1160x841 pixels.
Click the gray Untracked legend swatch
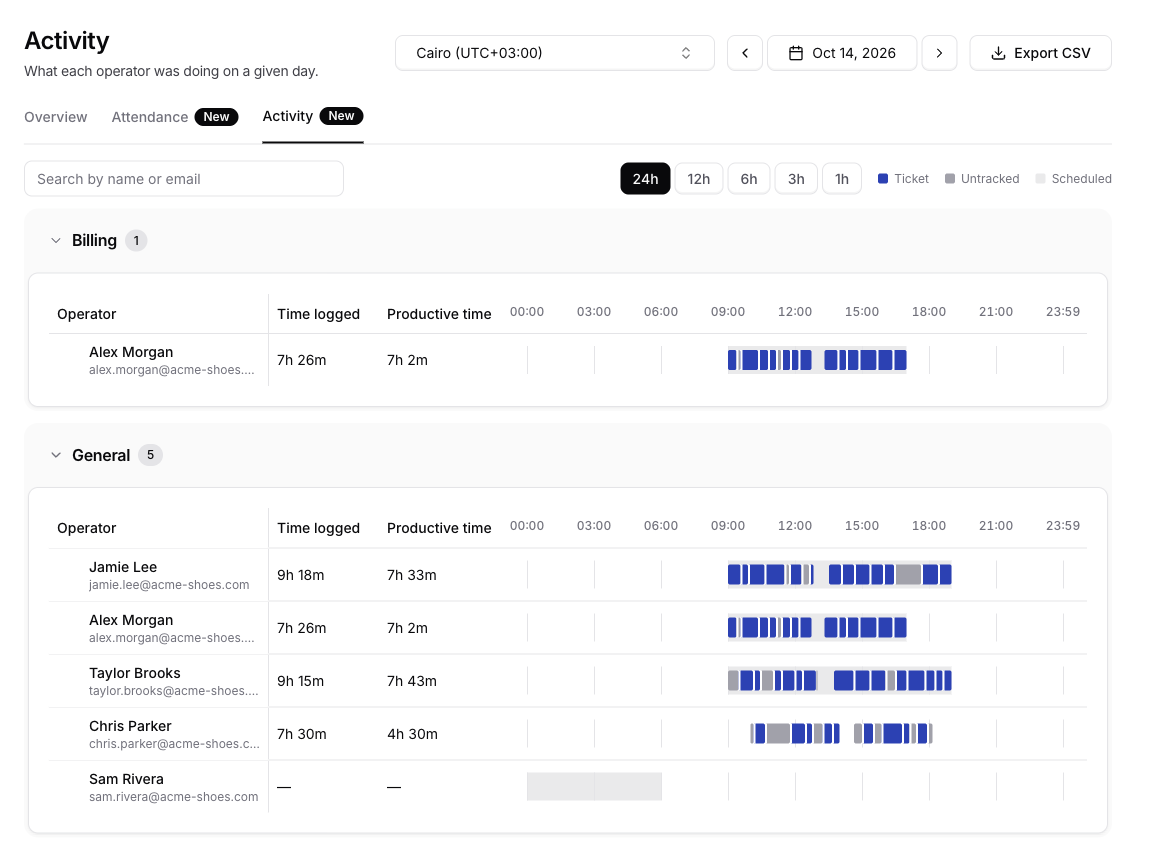tap(950, 179)
